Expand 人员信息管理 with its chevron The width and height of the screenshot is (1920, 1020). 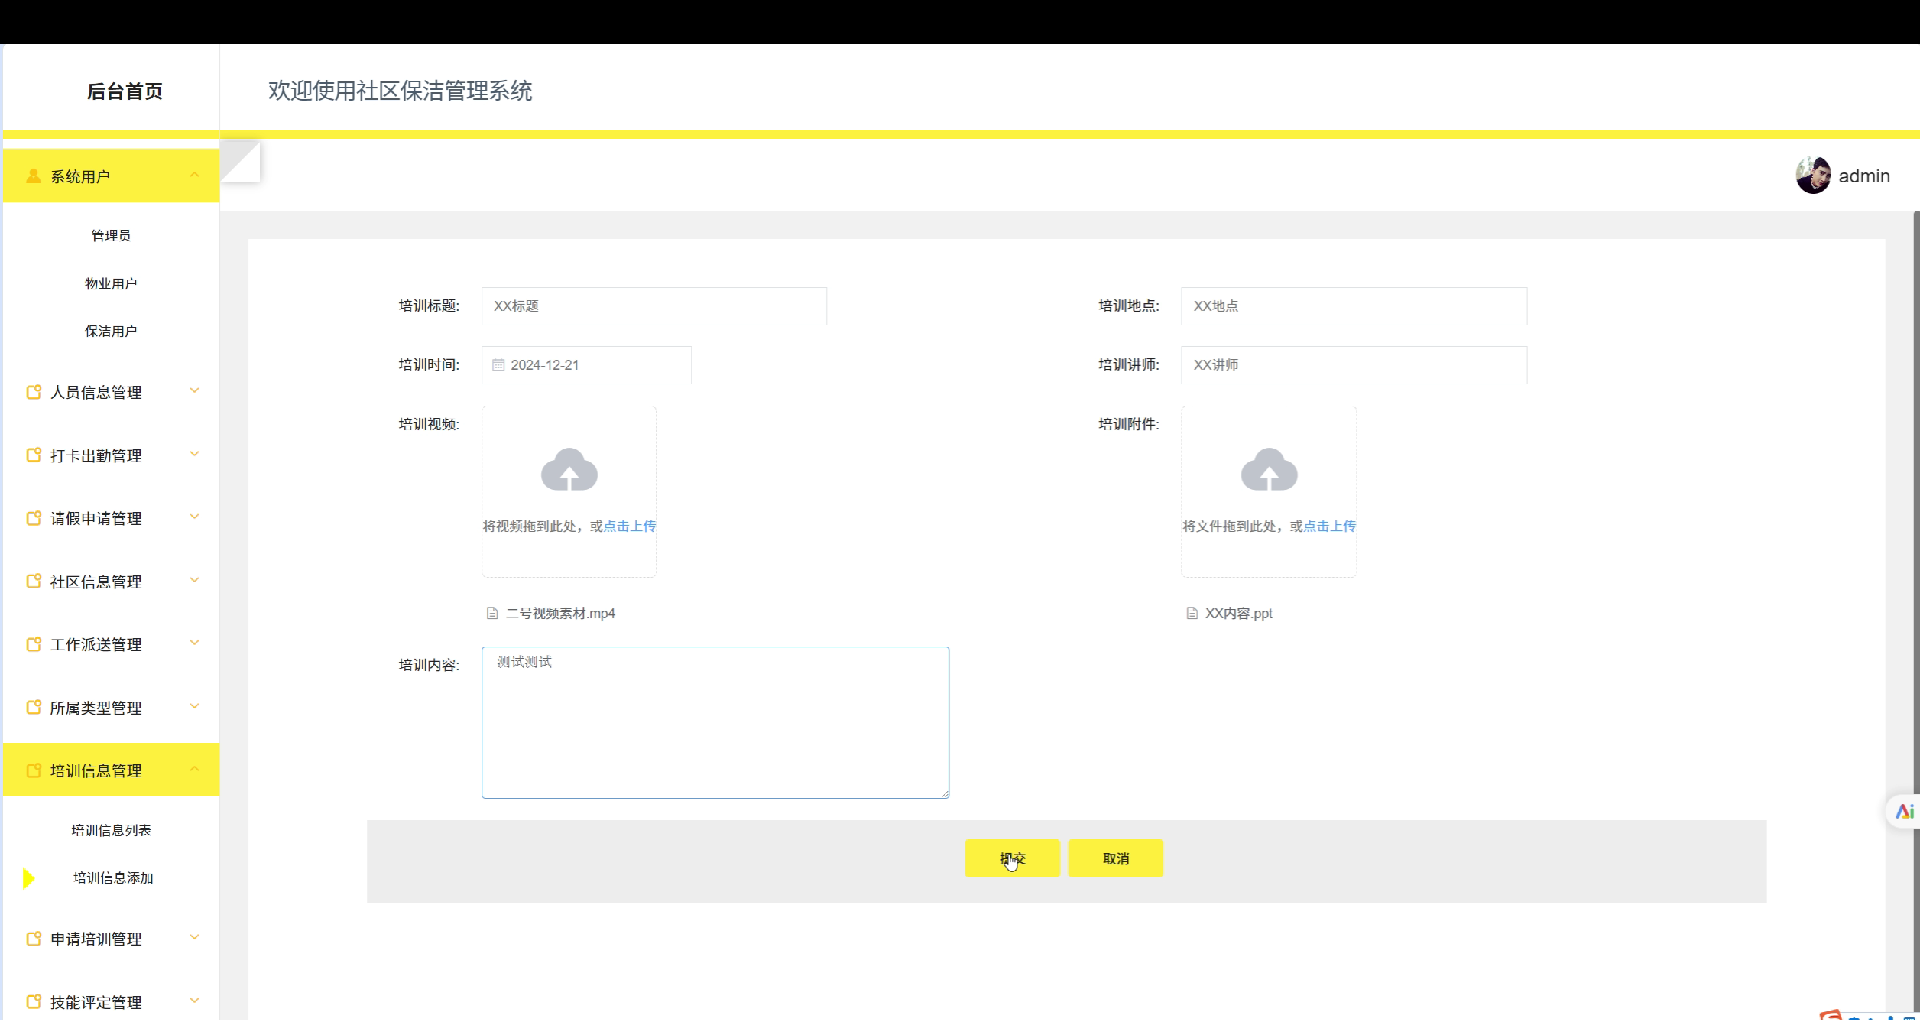click(x=194, y=391)
